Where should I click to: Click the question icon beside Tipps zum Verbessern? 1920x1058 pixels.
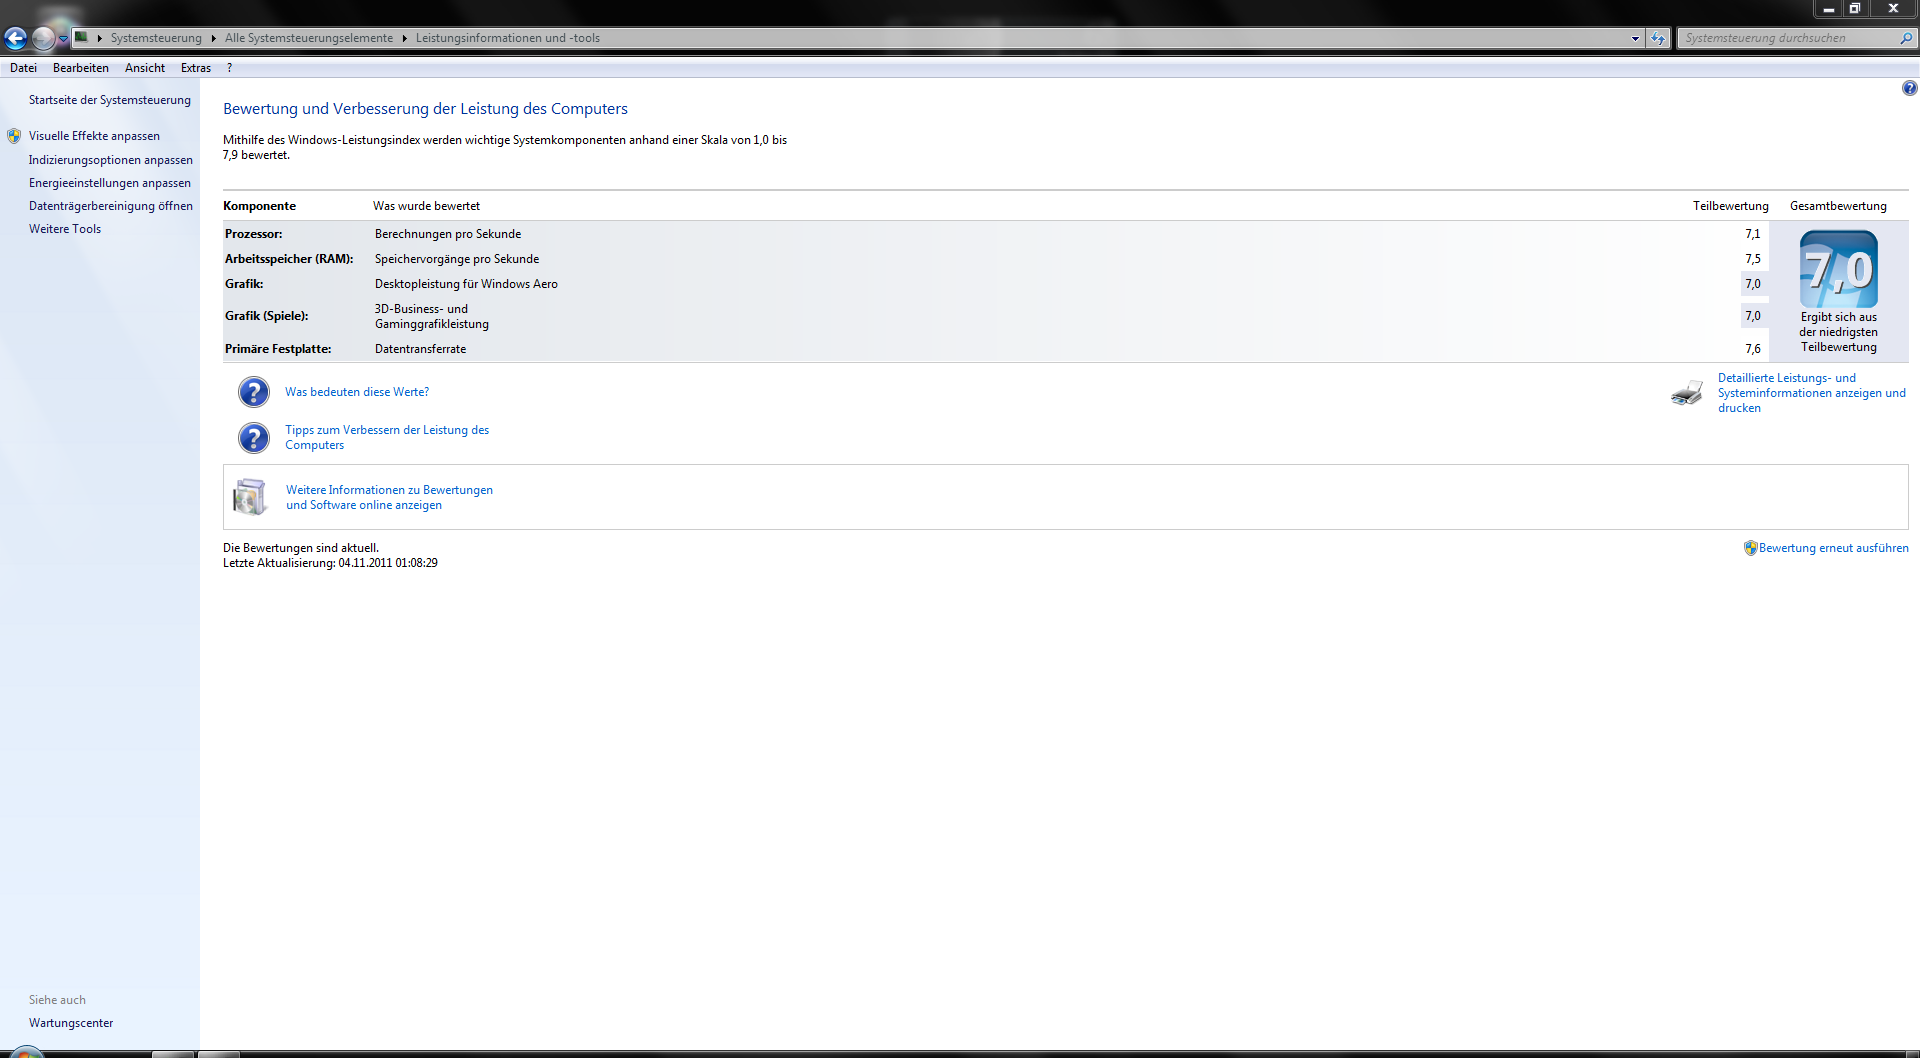[254, 438]
